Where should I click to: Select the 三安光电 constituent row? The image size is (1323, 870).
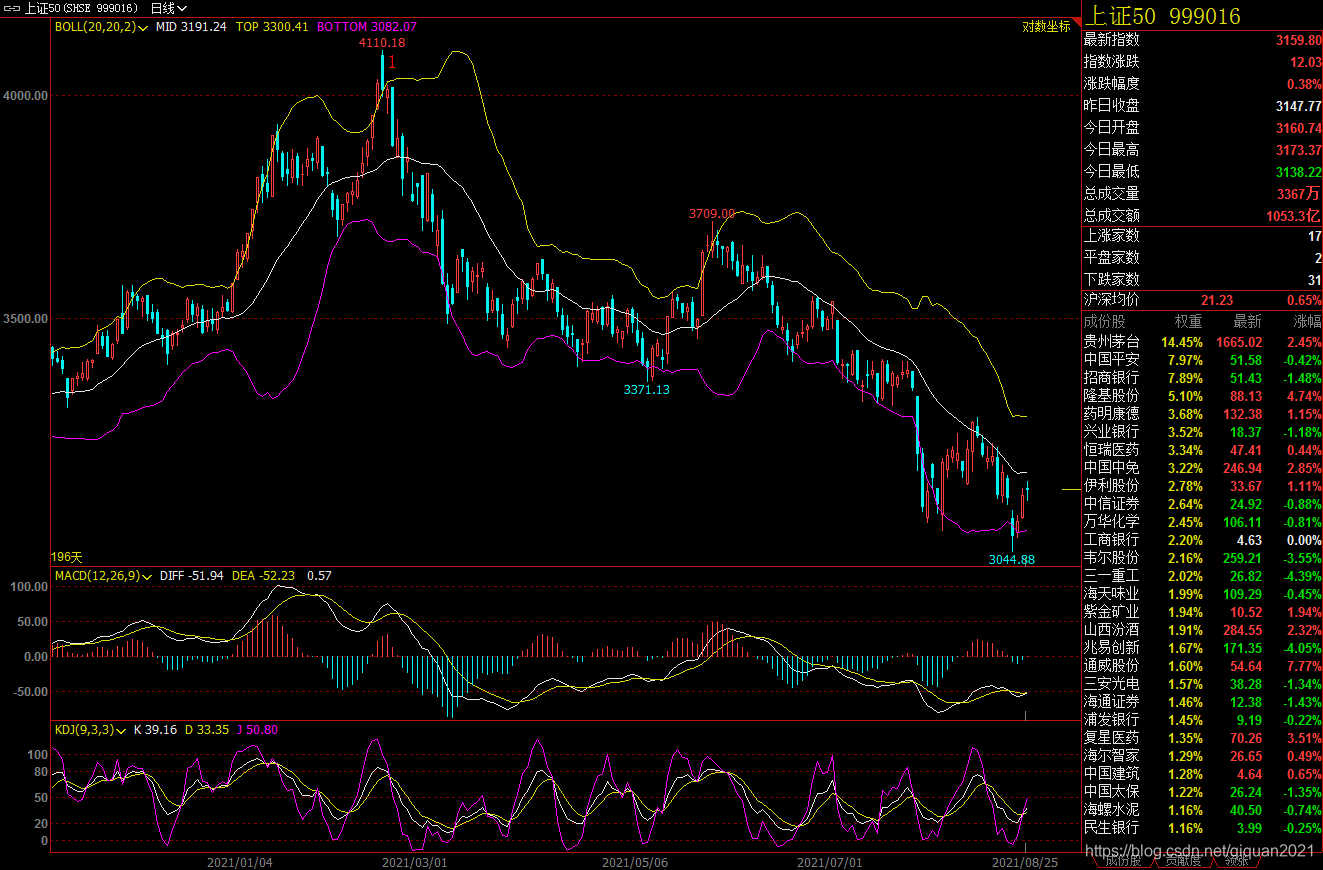(1202, 684)
